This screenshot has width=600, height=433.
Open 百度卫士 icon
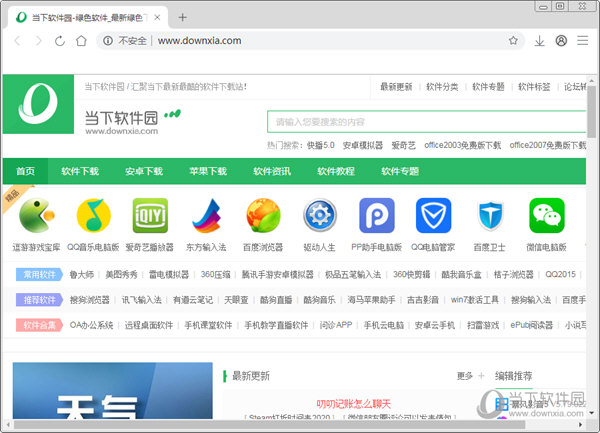point(490,215)
